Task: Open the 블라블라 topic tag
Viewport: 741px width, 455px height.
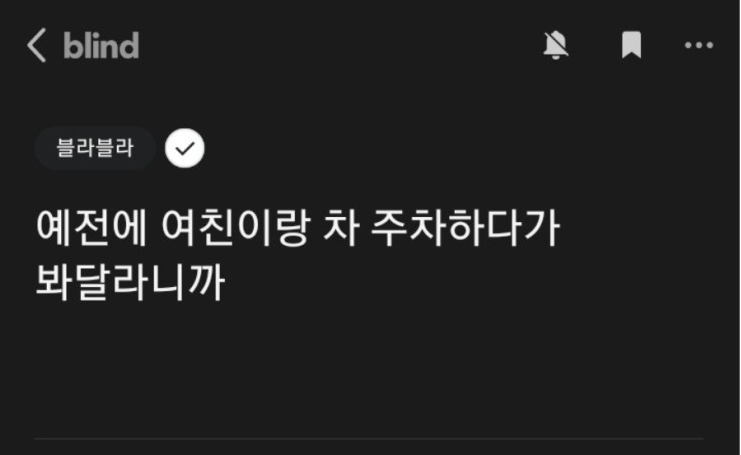Action: 95,148
